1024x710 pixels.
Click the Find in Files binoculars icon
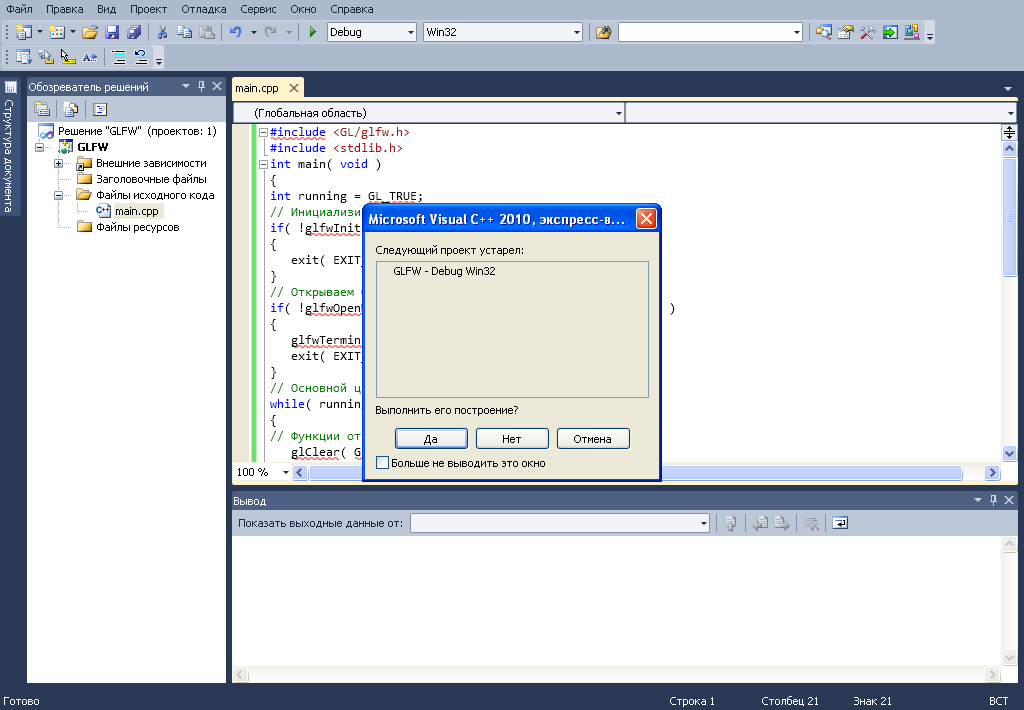(603, 32)
